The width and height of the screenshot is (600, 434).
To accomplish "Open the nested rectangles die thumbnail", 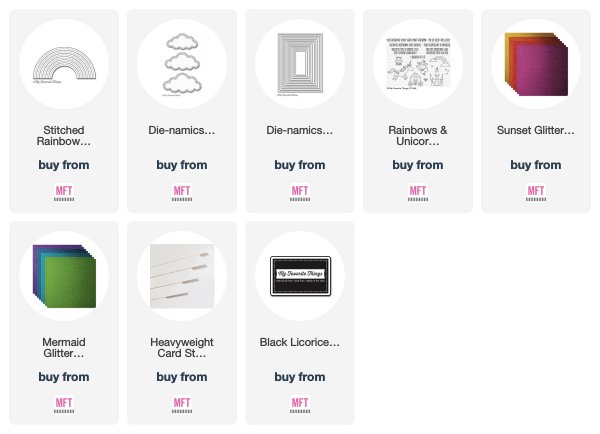I will pos(300,64).
